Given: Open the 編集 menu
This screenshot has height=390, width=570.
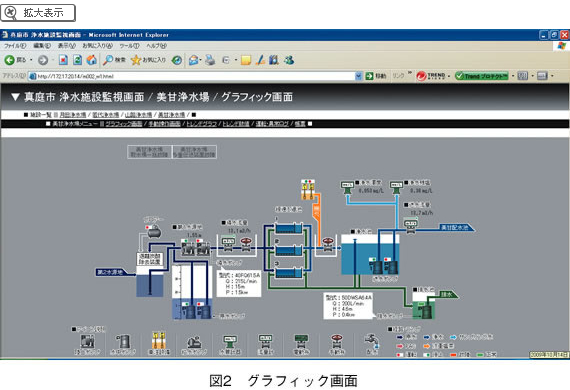Looking at the screenshot, I should 42,46.
